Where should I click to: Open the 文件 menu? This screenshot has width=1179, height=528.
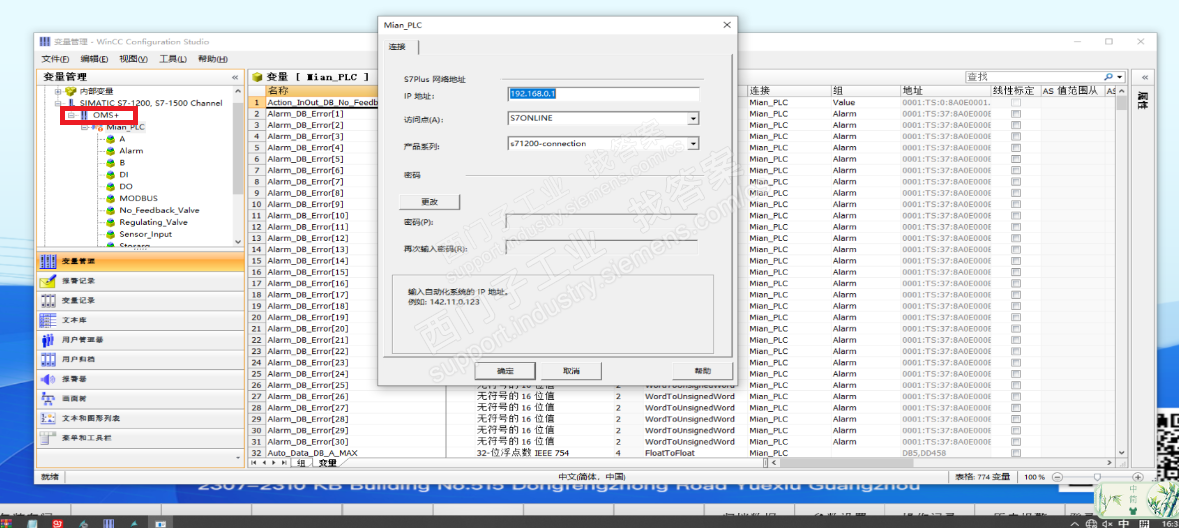coord(55,59)
